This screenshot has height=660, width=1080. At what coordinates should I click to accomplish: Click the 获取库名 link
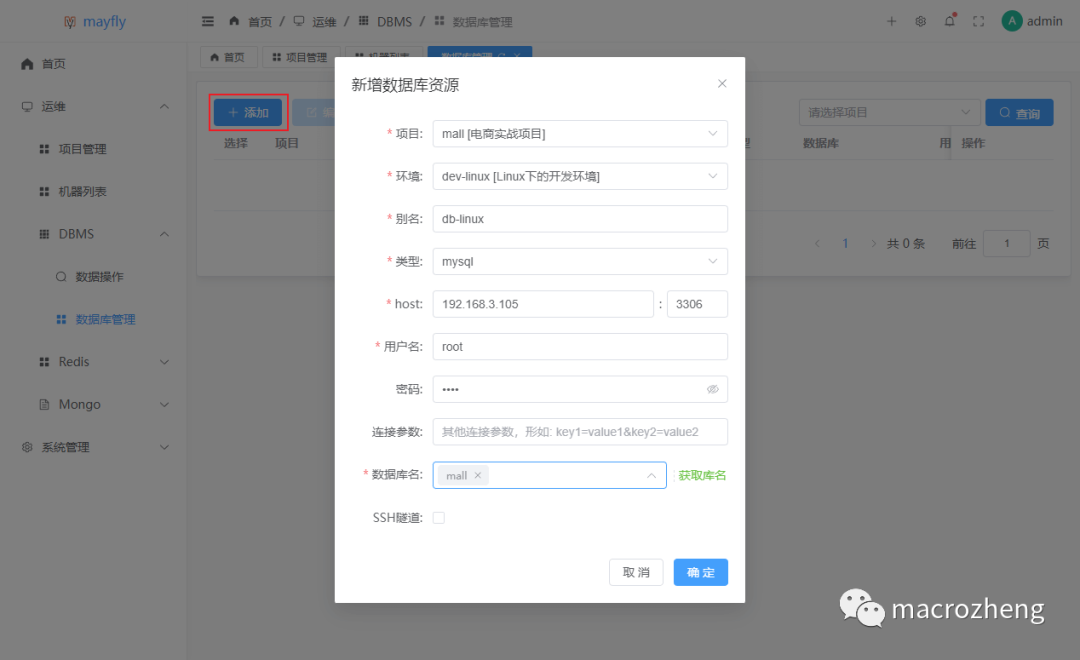702,476
